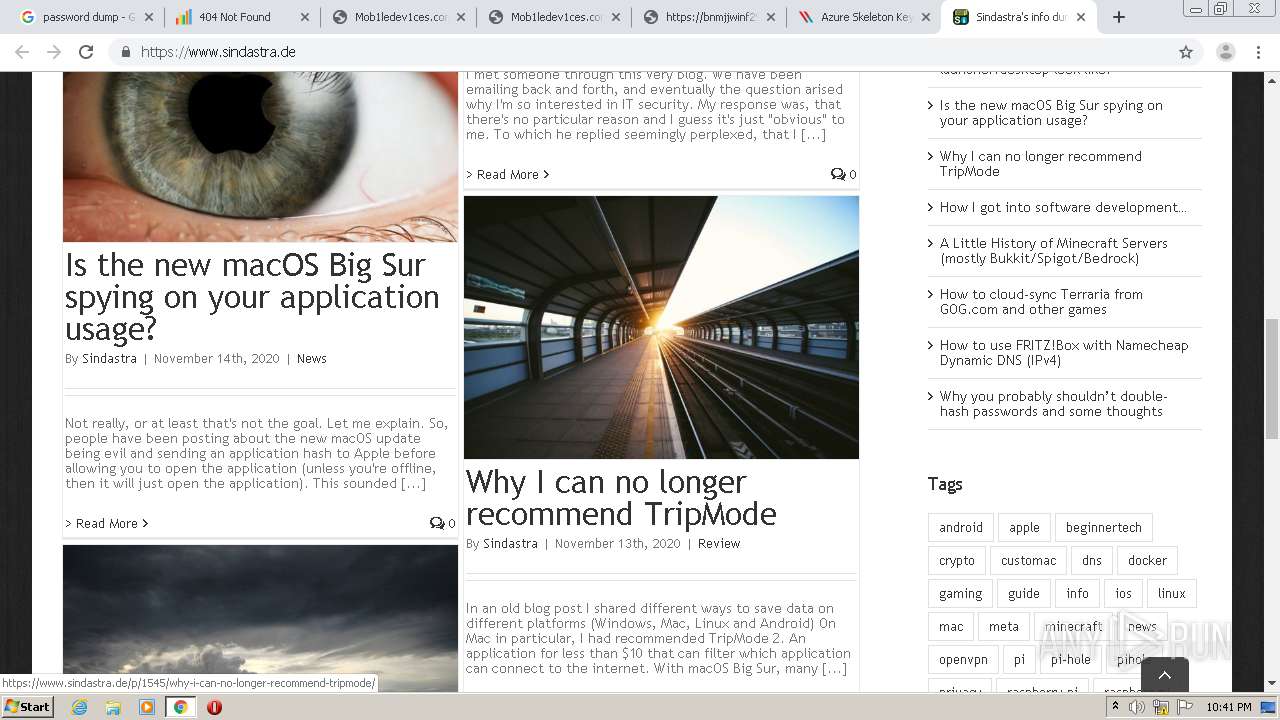Open the sidebar link 'How I got into software development'

(1063, 207)
